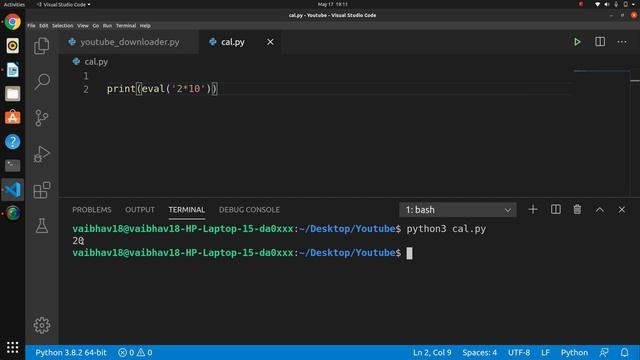Screen dimensions: 640x360
Task: Open the notifications bell in status bar
Action: click(624, 352)
